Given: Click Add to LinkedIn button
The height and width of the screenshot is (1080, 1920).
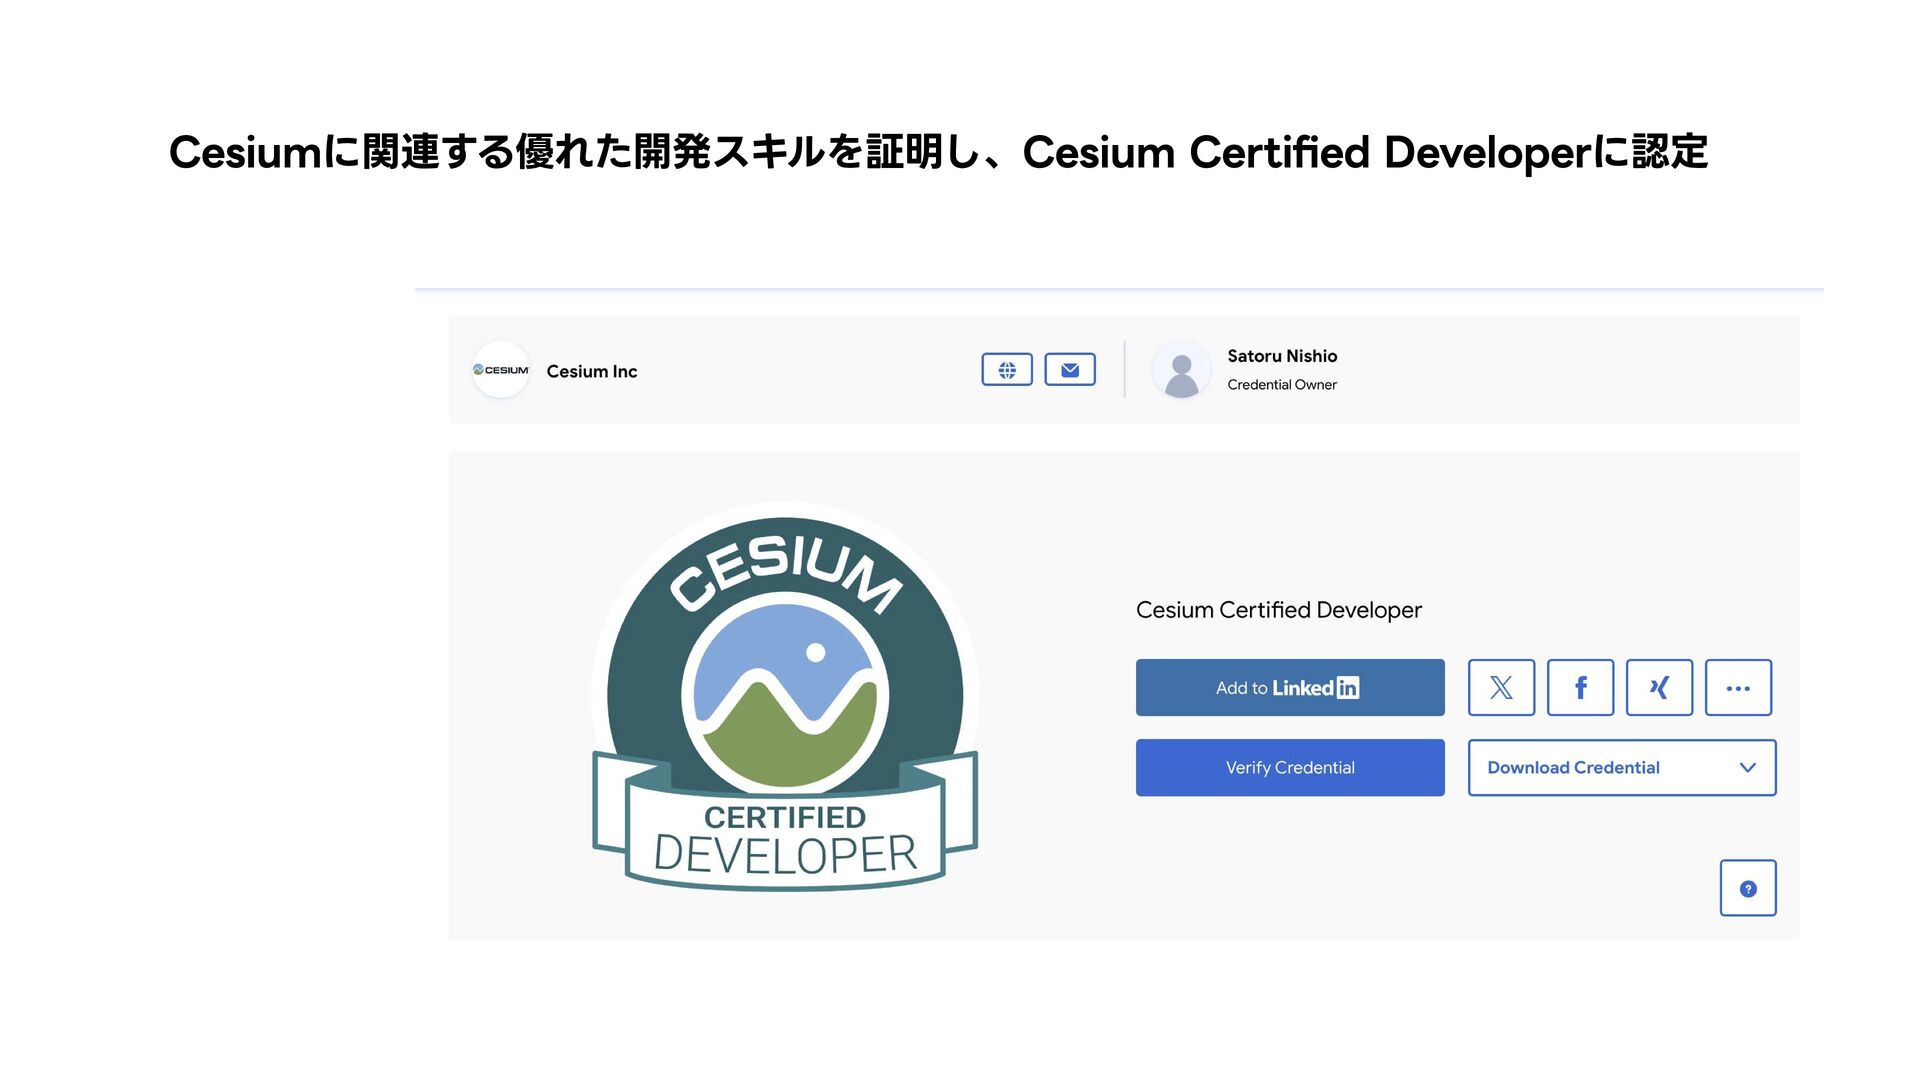Looking at the screenshot, I should click(x=1290, y=688).
